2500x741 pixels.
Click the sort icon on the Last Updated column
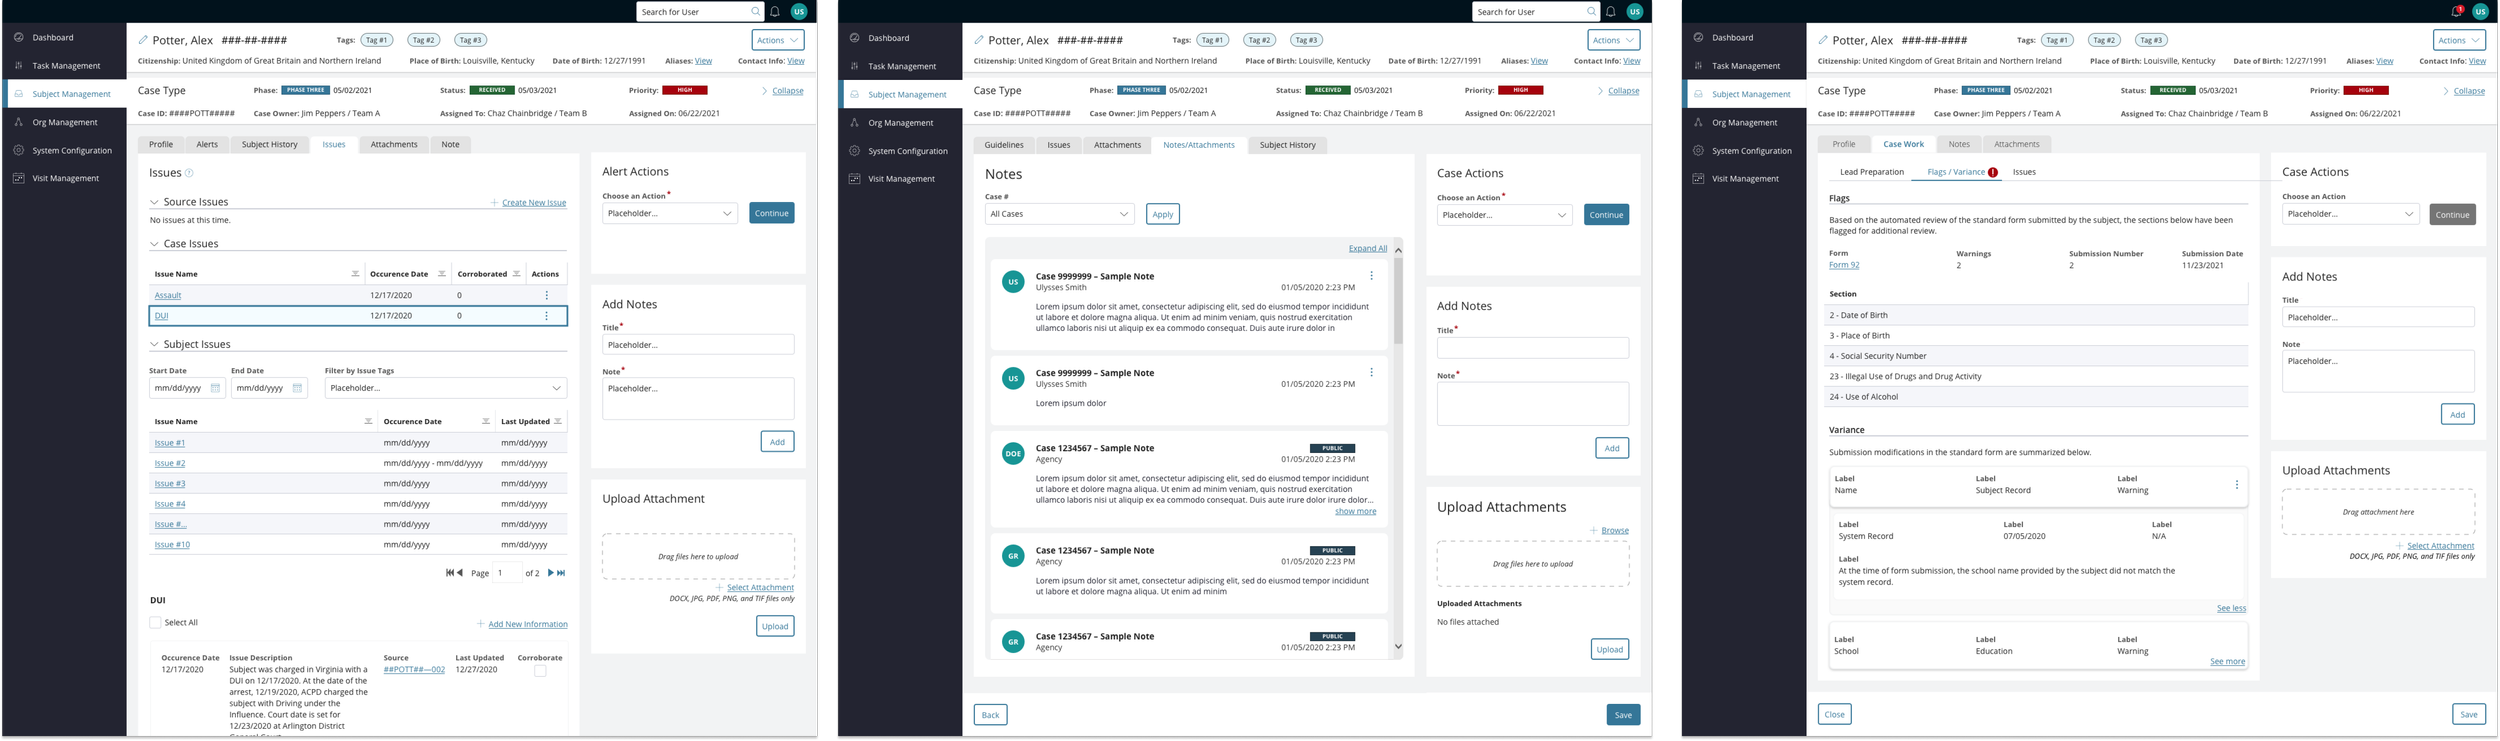coord(558,422)
